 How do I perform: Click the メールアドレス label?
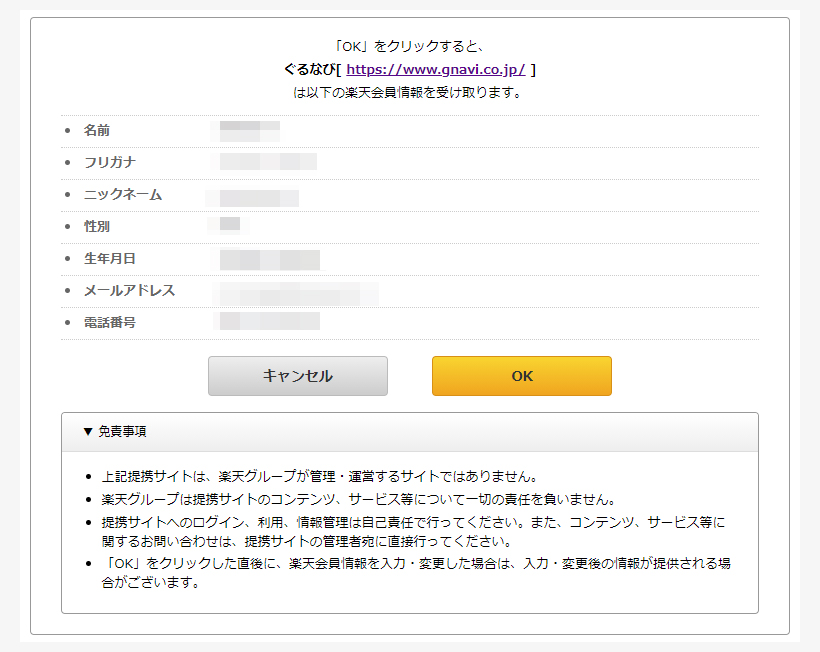(x=129, y=290)
